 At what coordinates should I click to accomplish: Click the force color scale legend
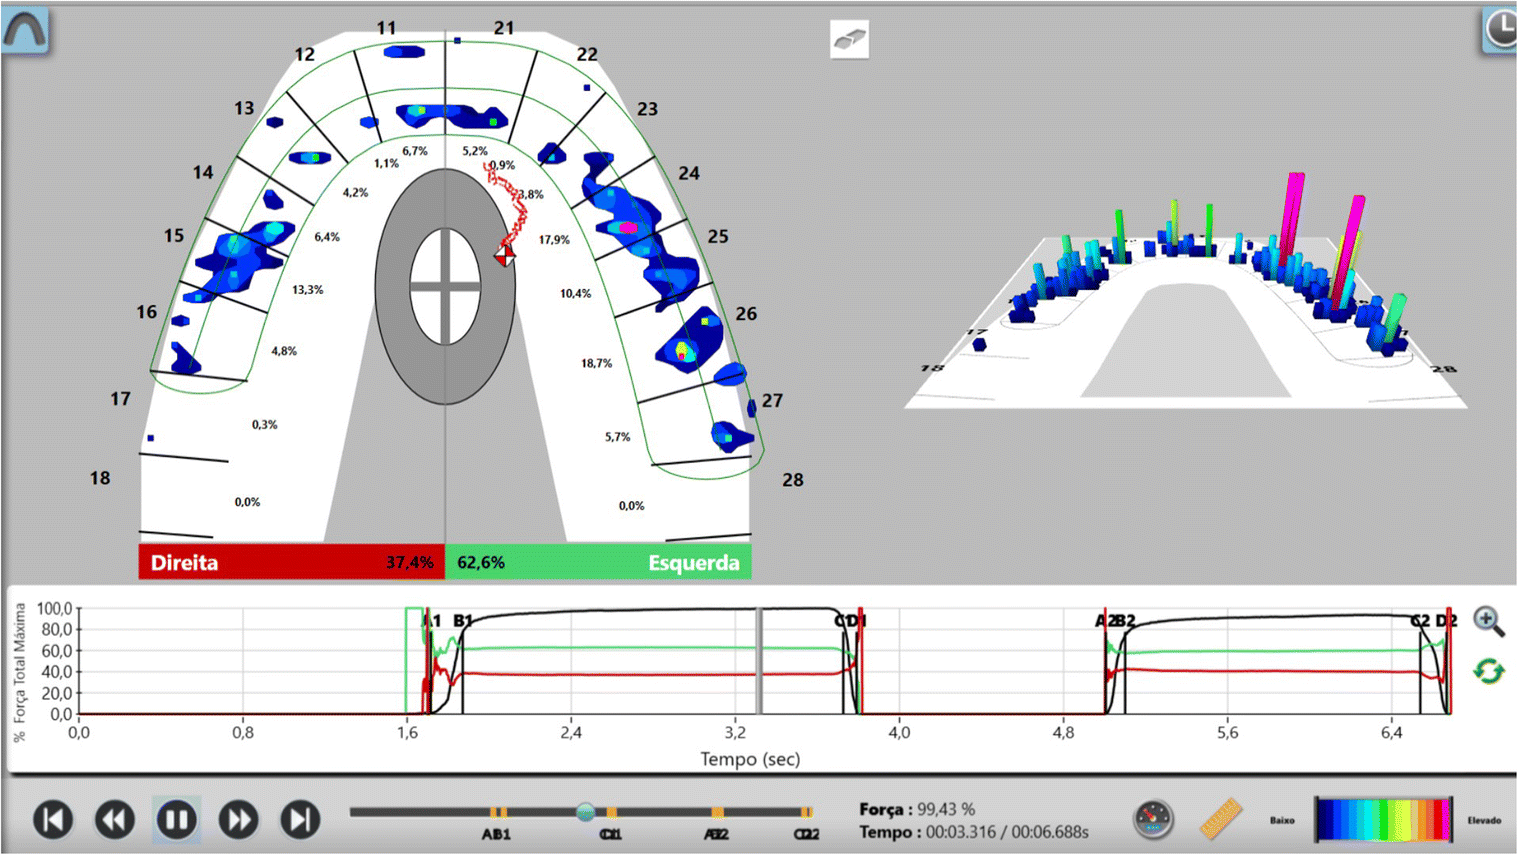tap(1383, 820)
